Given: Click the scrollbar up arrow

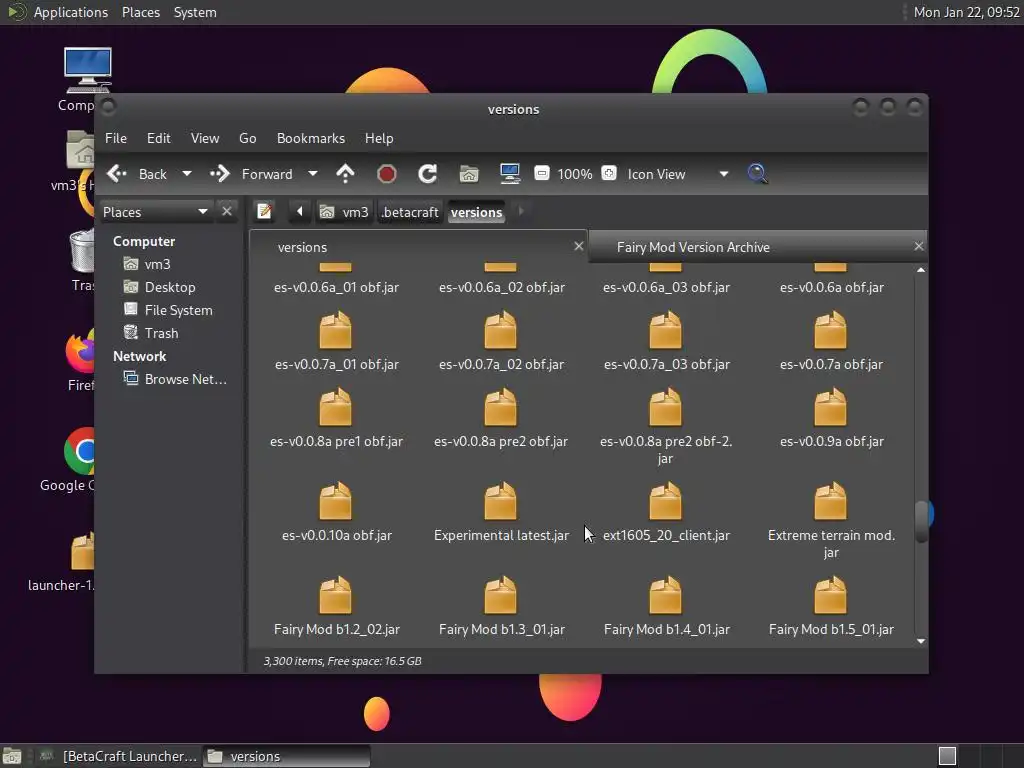Looking at the screenshot, I should click(x=921, y=270).
